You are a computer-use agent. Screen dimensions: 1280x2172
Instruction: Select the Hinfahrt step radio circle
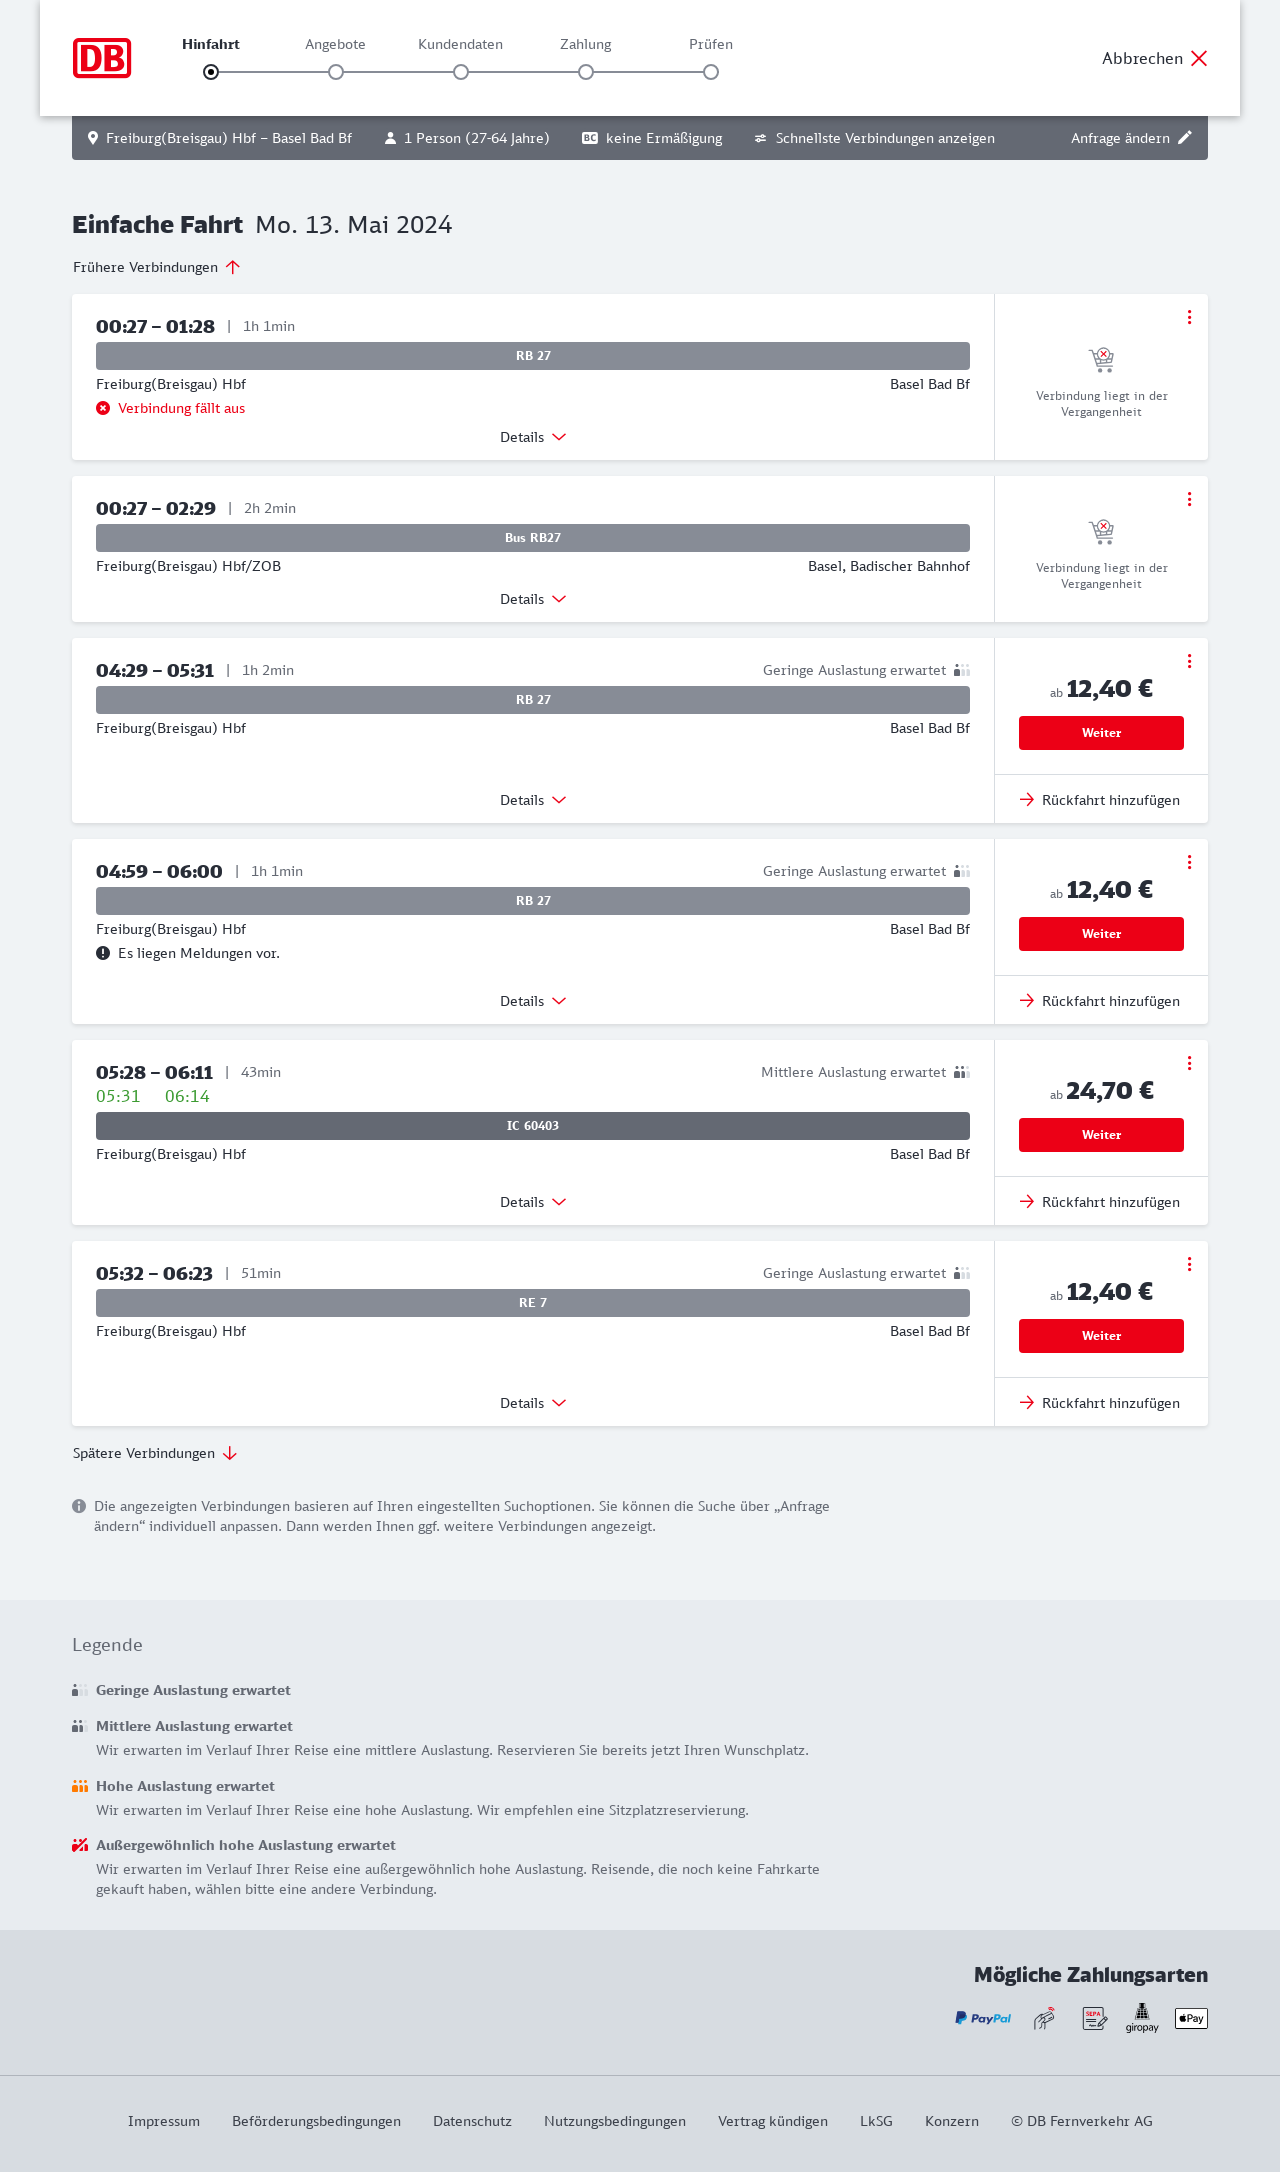coord(211,72)
